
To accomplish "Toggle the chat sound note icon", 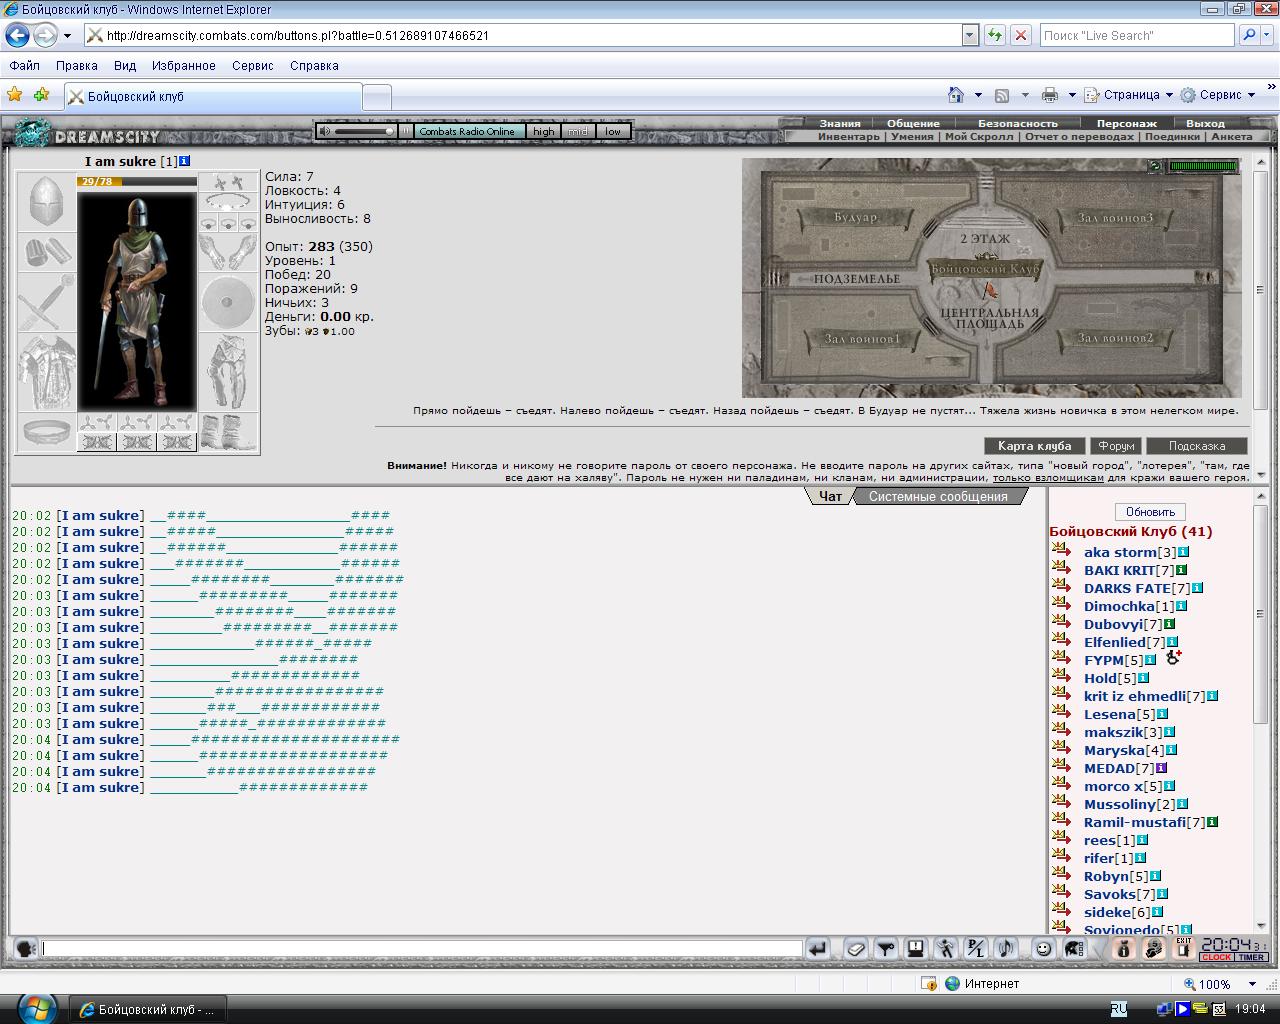I will click(x=1006, y=949).
